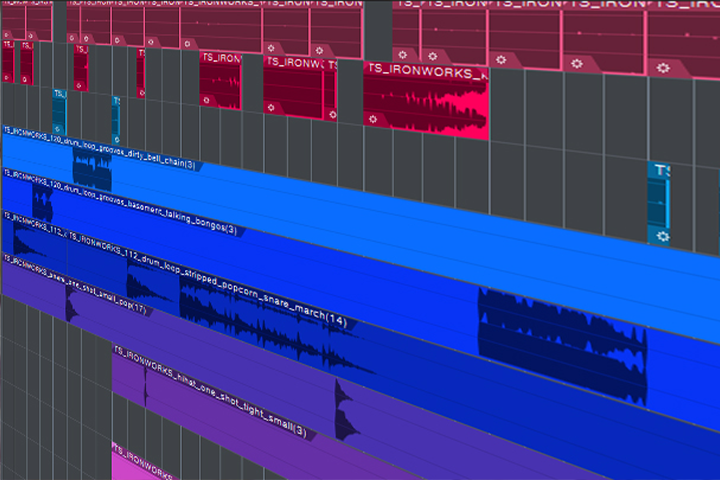Open gear settings on bright red TS_IRONWORKS_ clip
This screenshot has width=720, height=480.
pyautogui.click(x=373, y=119)
